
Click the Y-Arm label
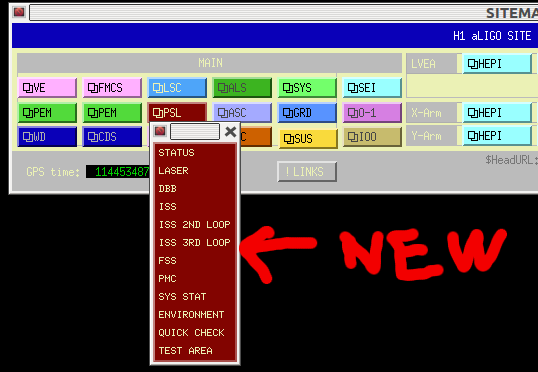(x=426, y=136)
